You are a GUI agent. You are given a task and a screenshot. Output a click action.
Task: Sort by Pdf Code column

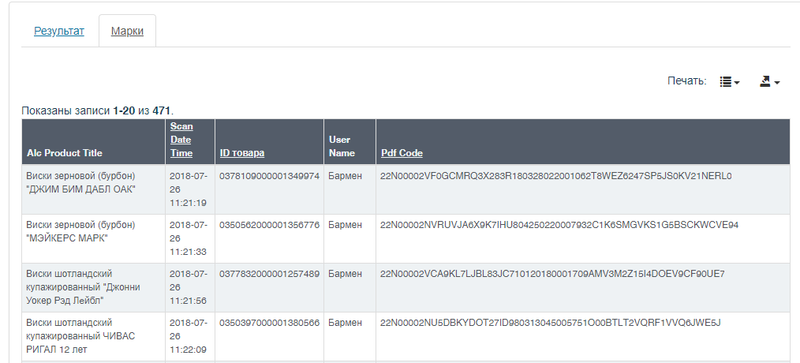(402, 153)
